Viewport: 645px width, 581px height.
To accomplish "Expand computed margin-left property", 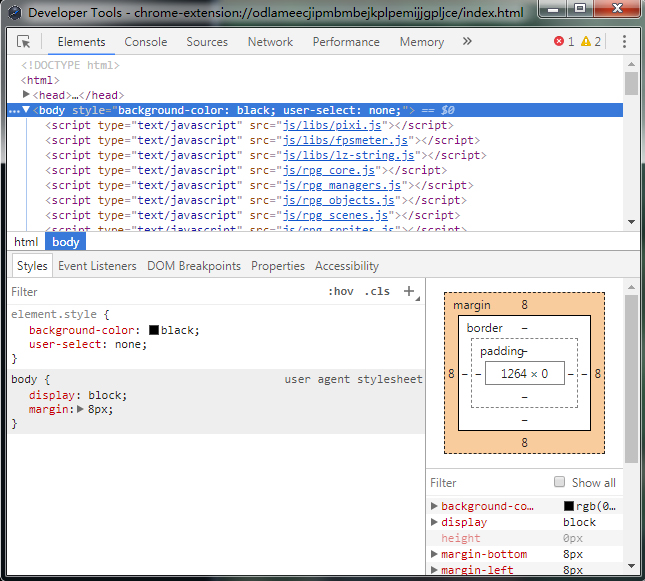I will [434, 570].
